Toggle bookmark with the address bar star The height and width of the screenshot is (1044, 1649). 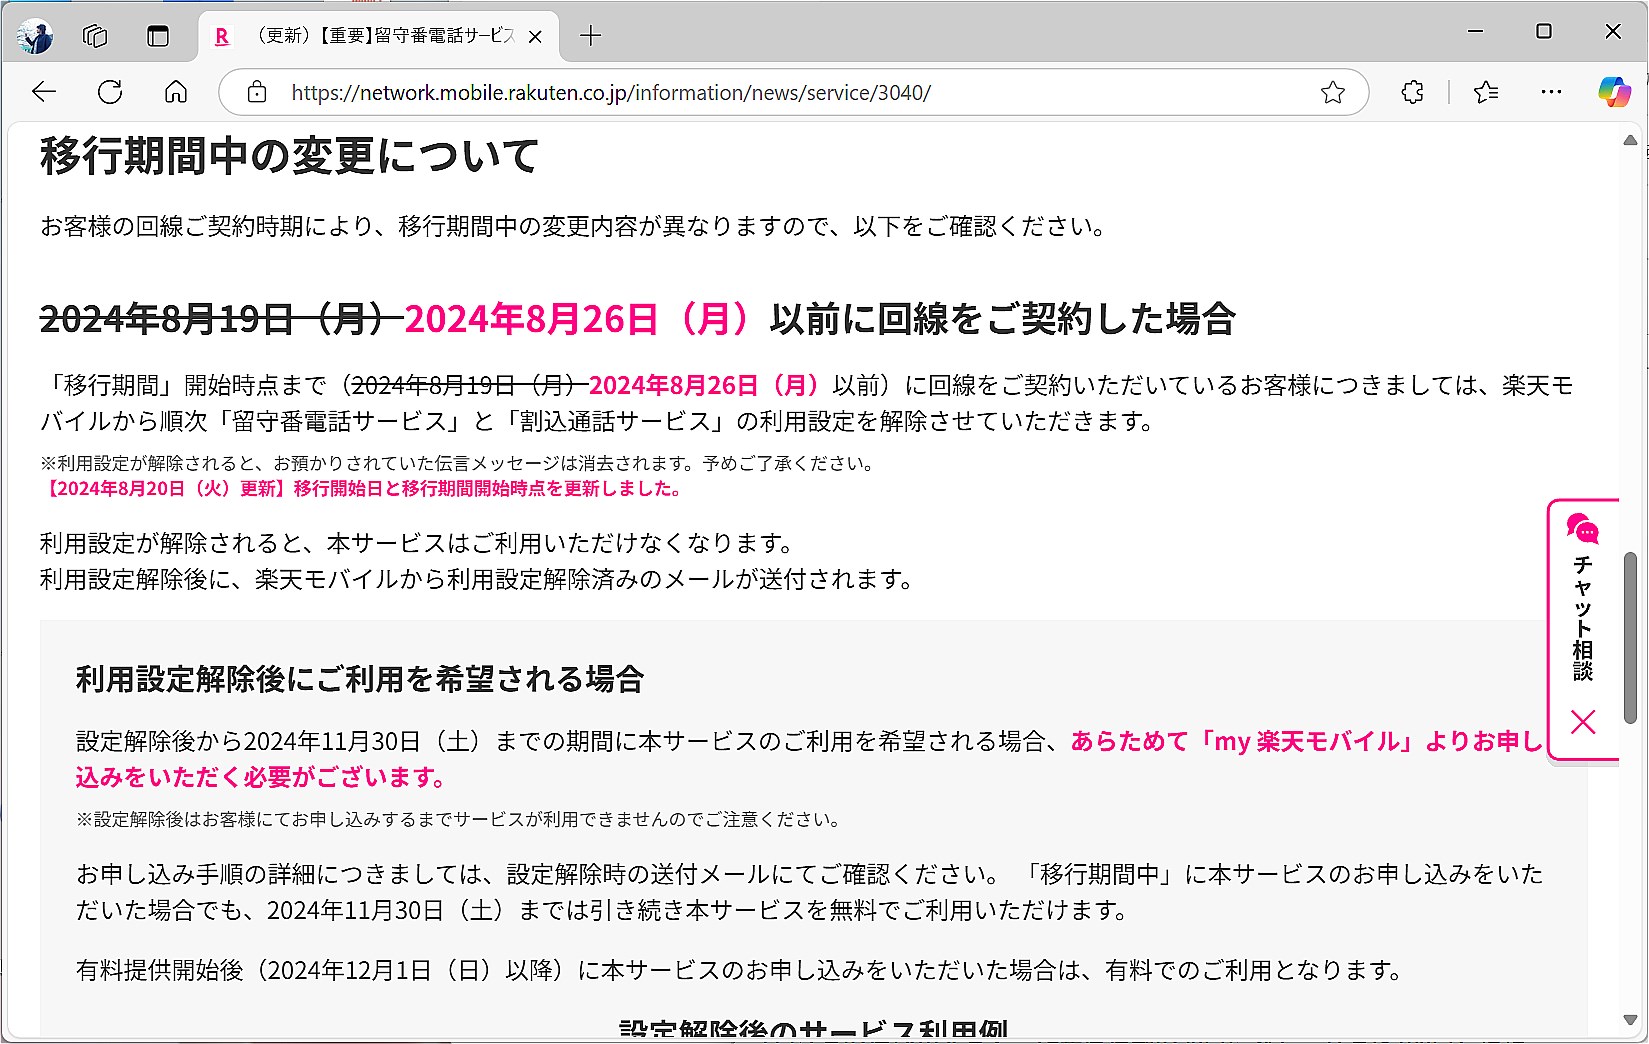[1332, 92]
